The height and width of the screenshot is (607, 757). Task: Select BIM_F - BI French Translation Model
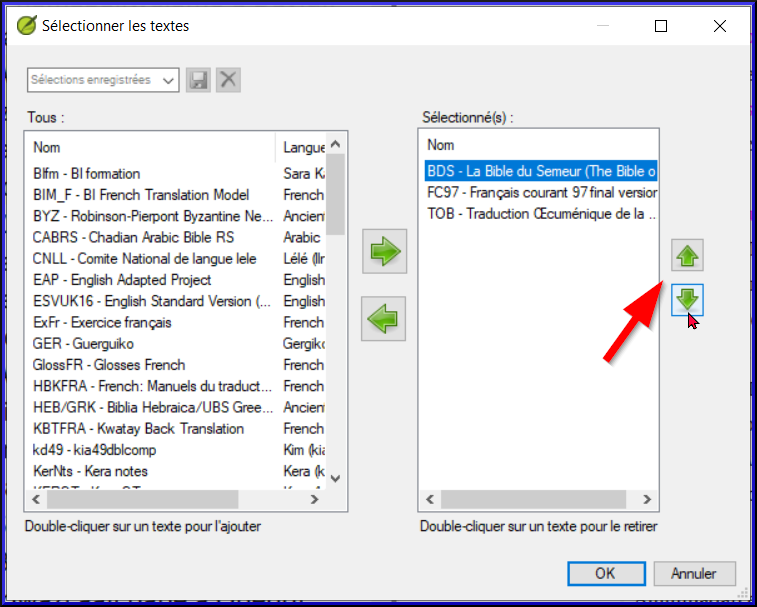(141, 195)
